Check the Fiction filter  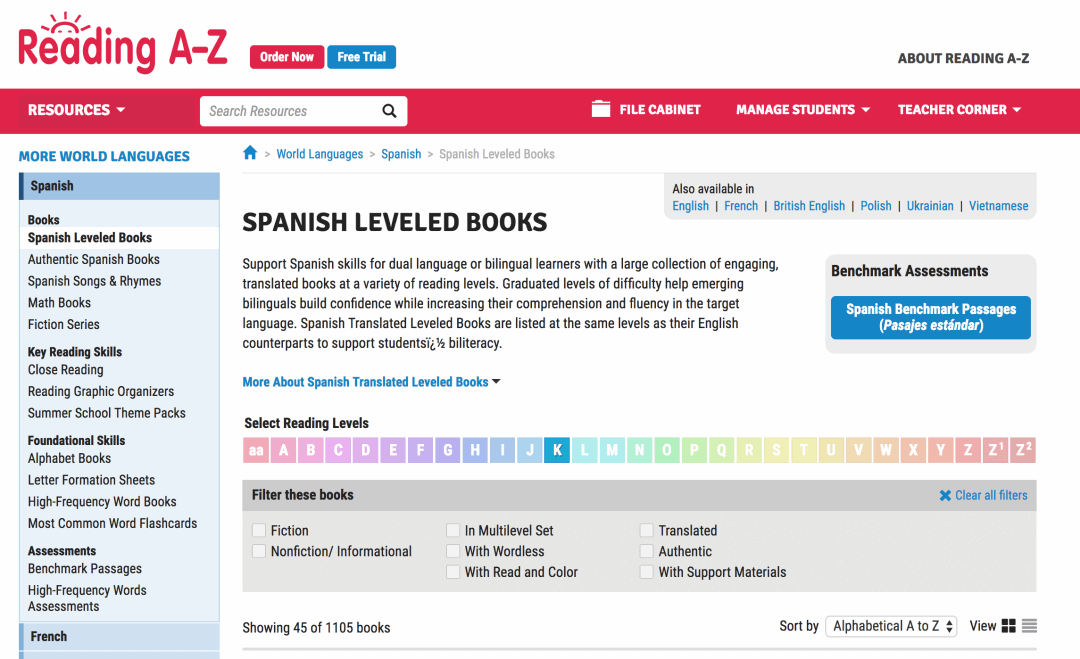point(259,530)
